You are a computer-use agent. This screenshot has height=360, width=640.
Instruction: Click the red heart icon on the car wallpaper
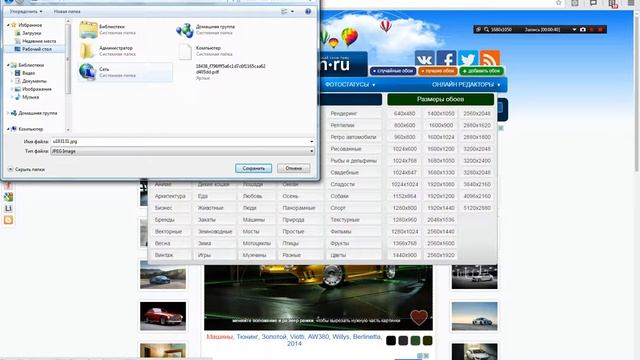pos(419,317)
